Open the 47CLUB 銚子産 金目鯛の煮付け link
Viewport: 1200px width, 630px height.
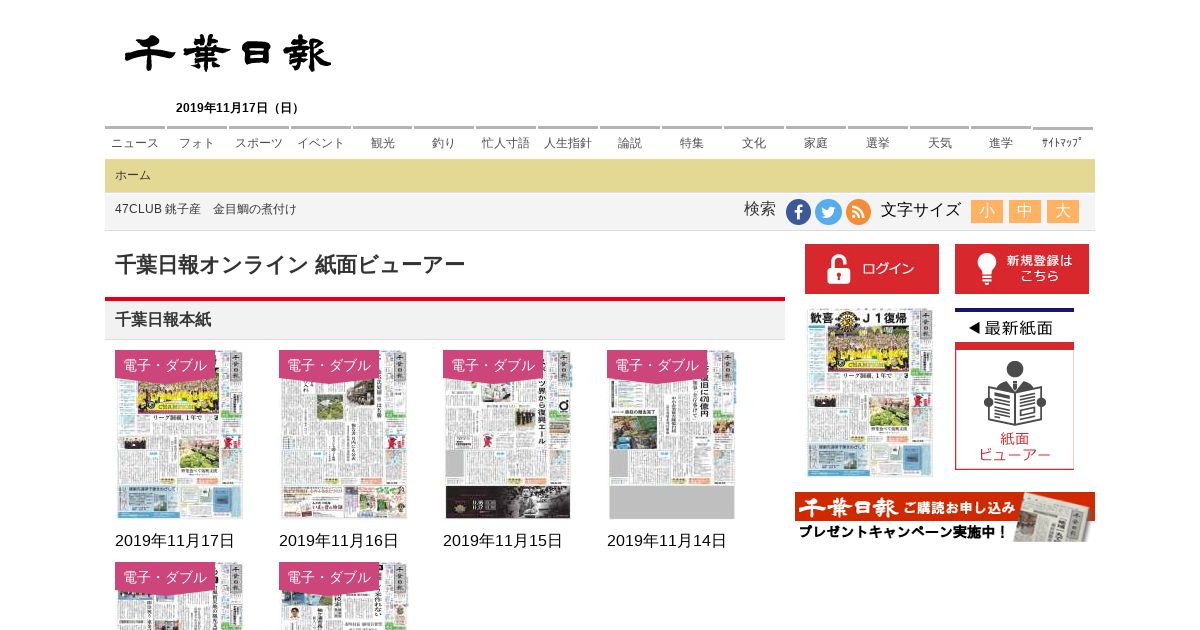tap(206, 209)
